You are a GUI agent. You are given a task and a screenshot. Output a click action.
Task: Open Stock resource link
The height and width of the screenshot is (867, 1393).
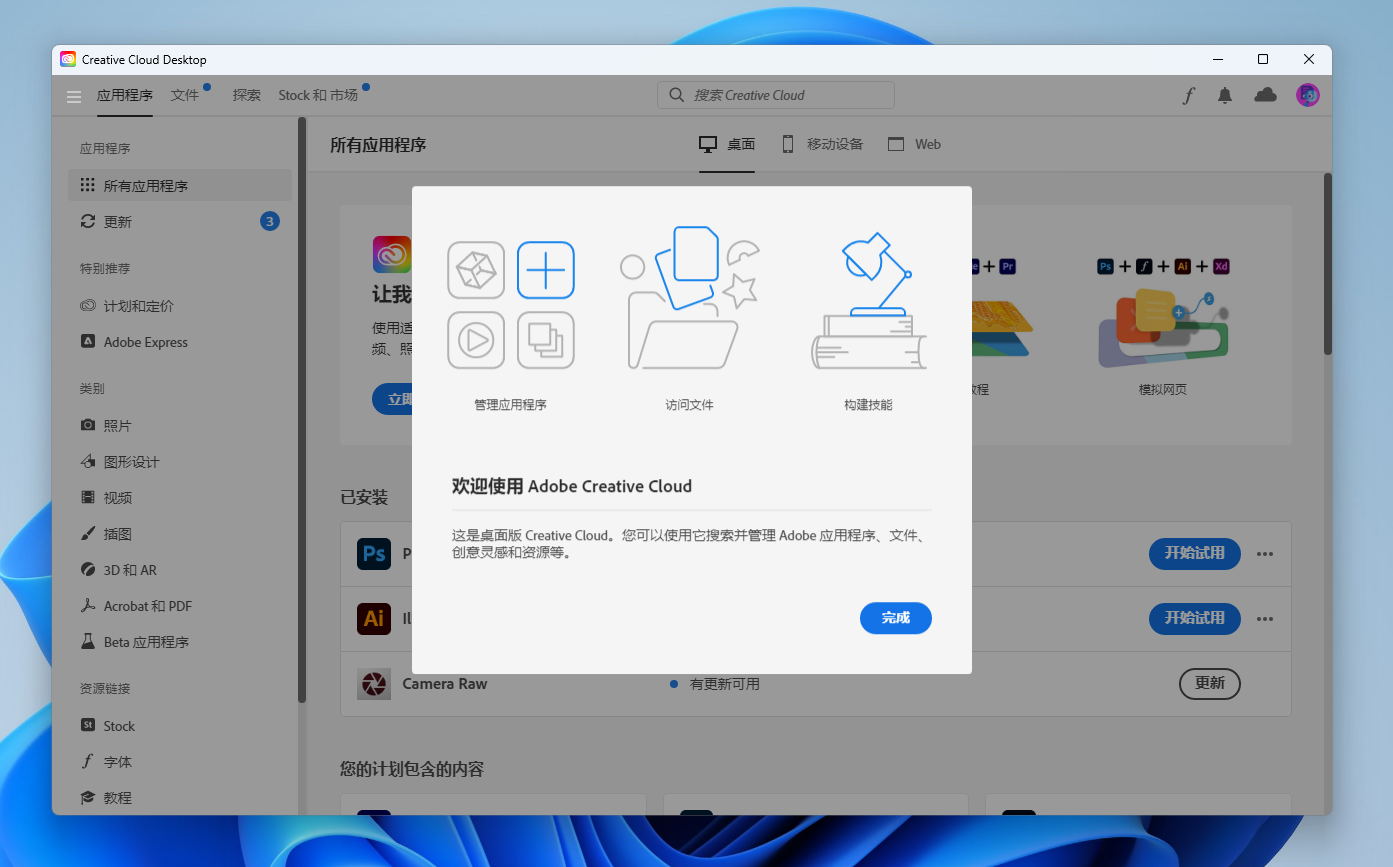(x=180, y=726)
